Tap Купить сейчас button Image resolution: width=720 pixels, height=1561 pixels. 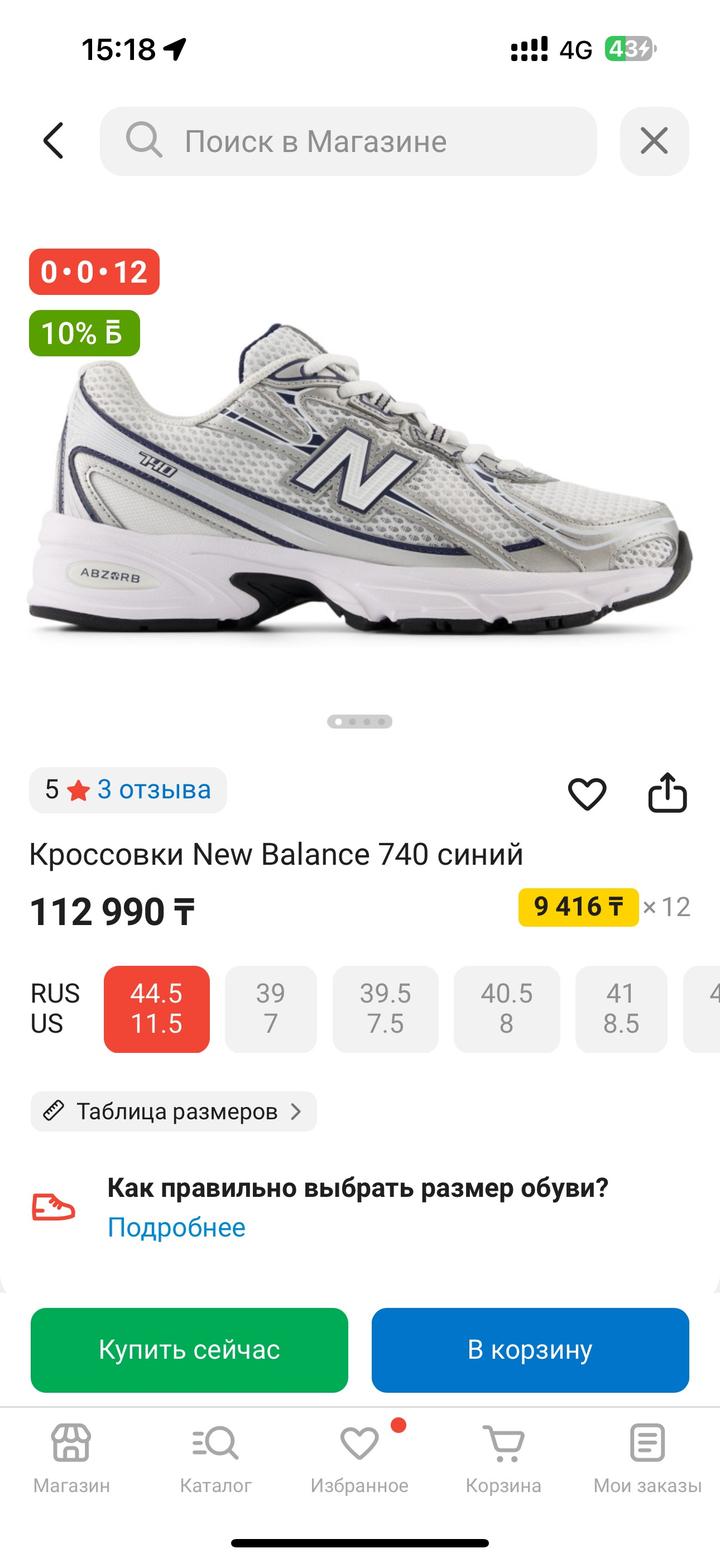click(189, 1350)
